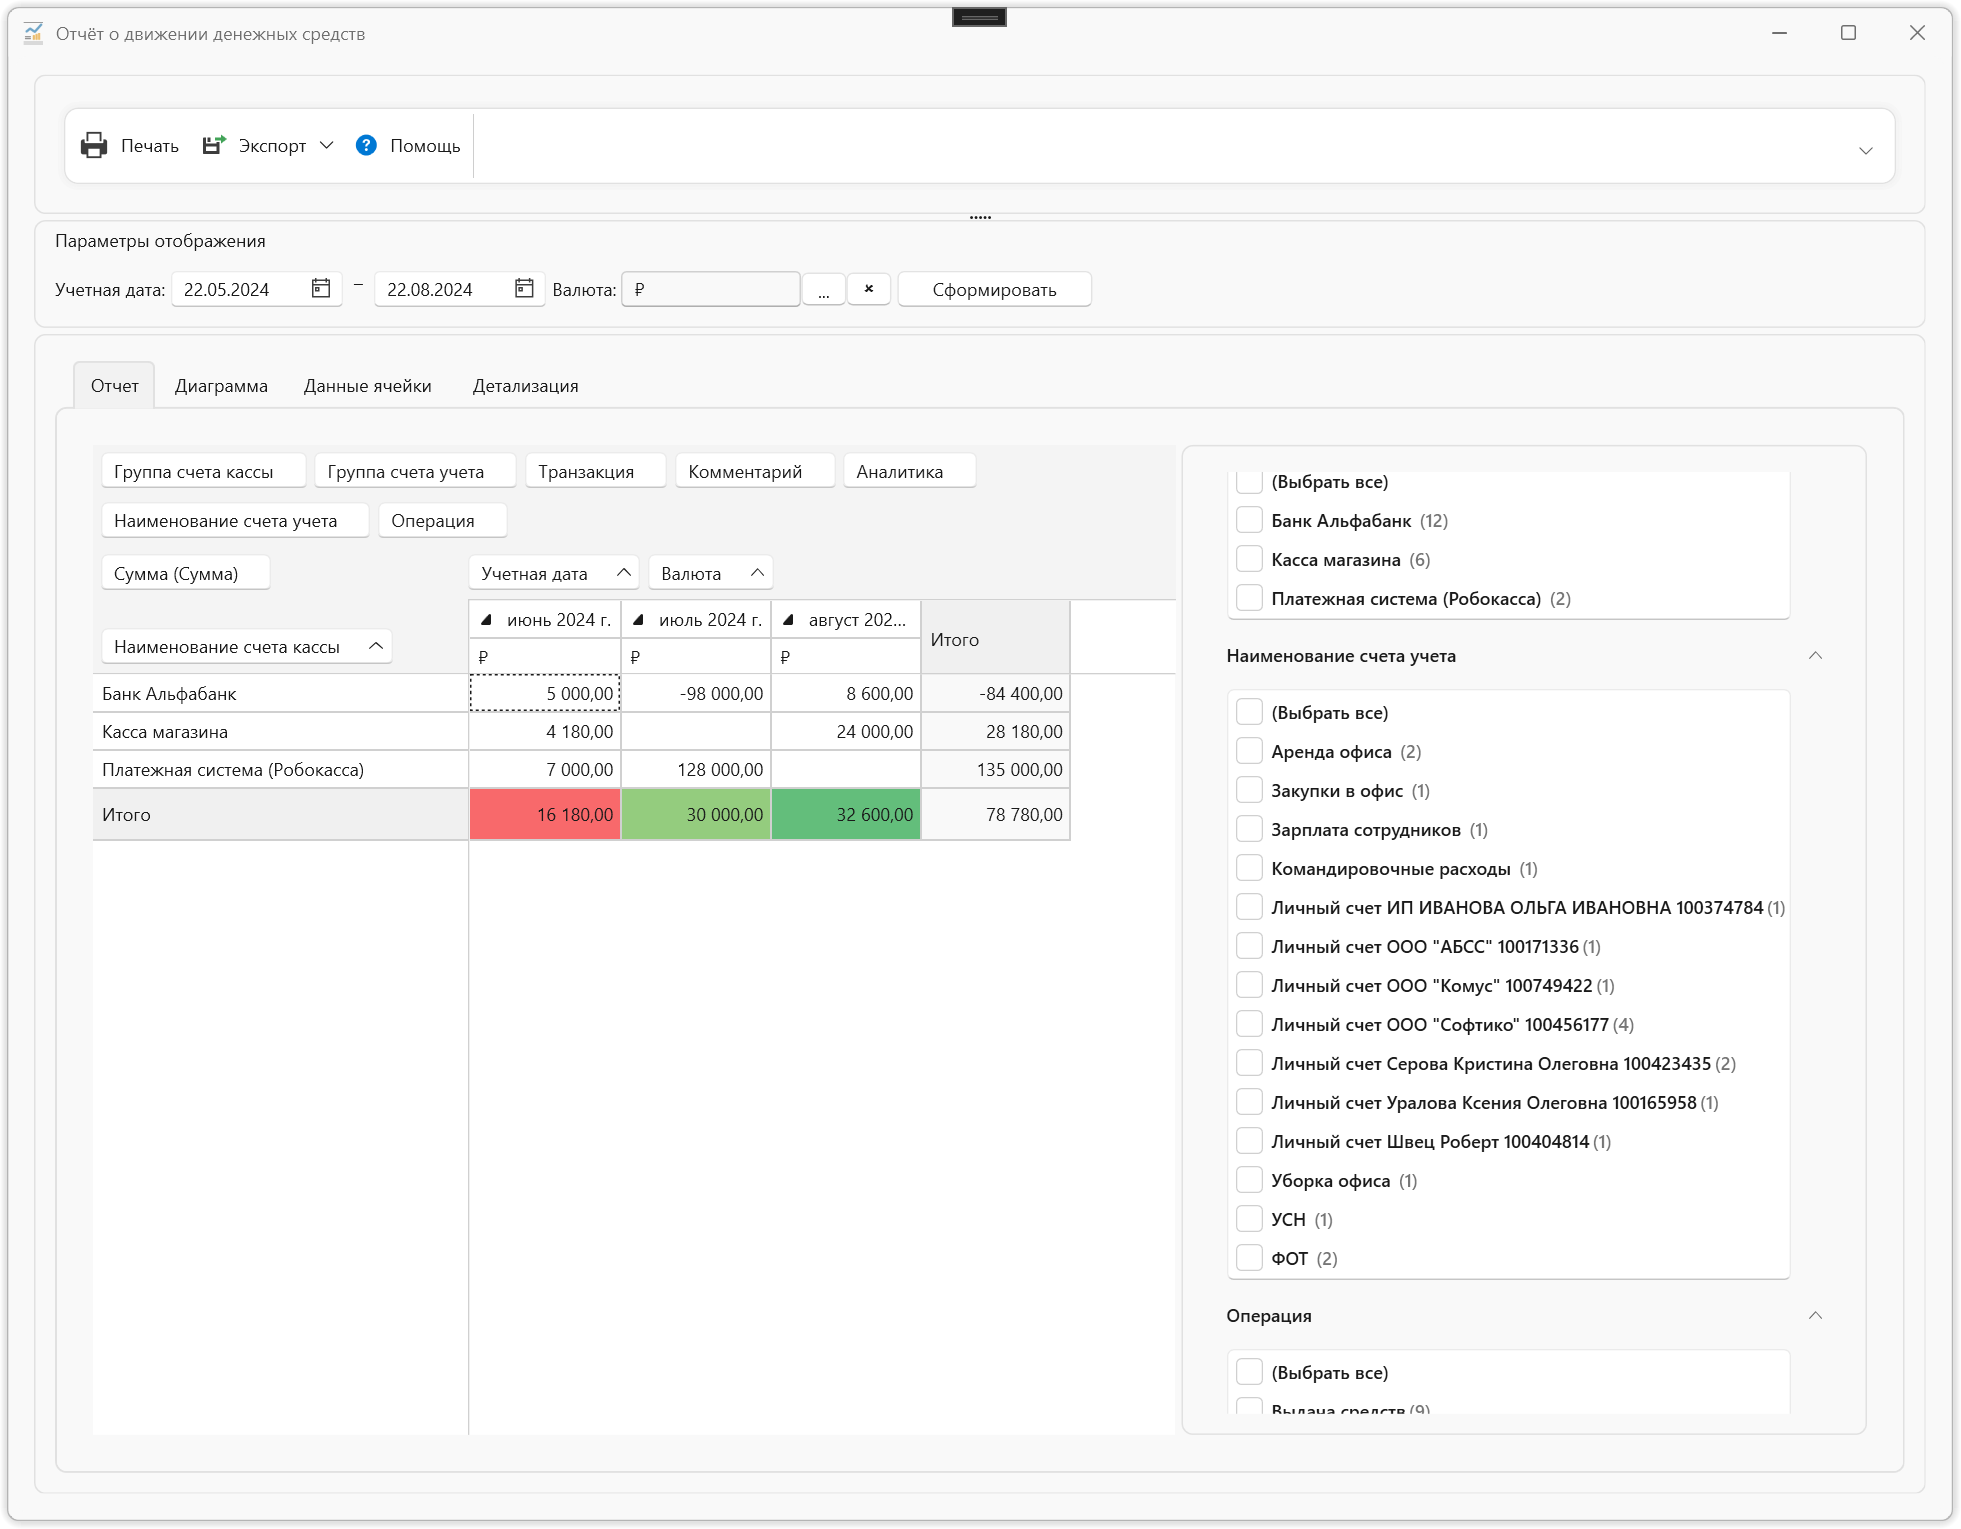1961x1529 pixels.
Task: Click the printer icon for Печать
Action: tap(94, 145)
